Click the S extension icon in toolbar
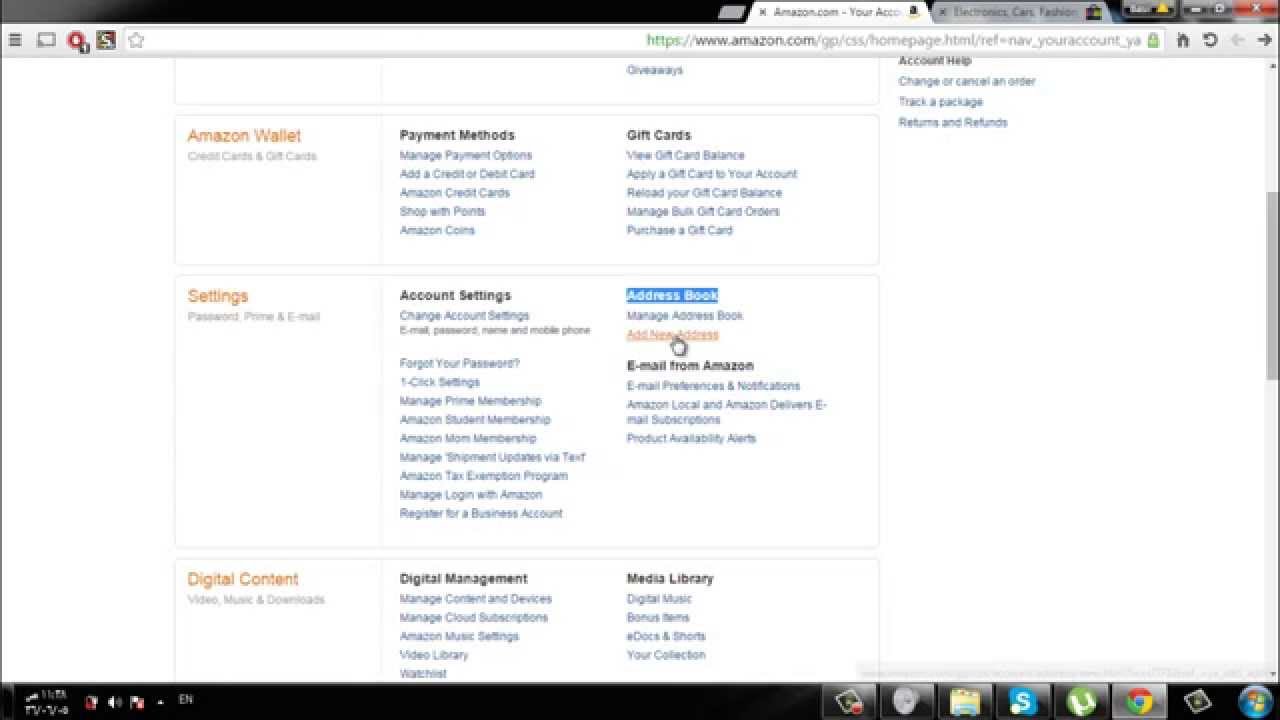This screenshot has width=1280, height=720. (106, 40)
